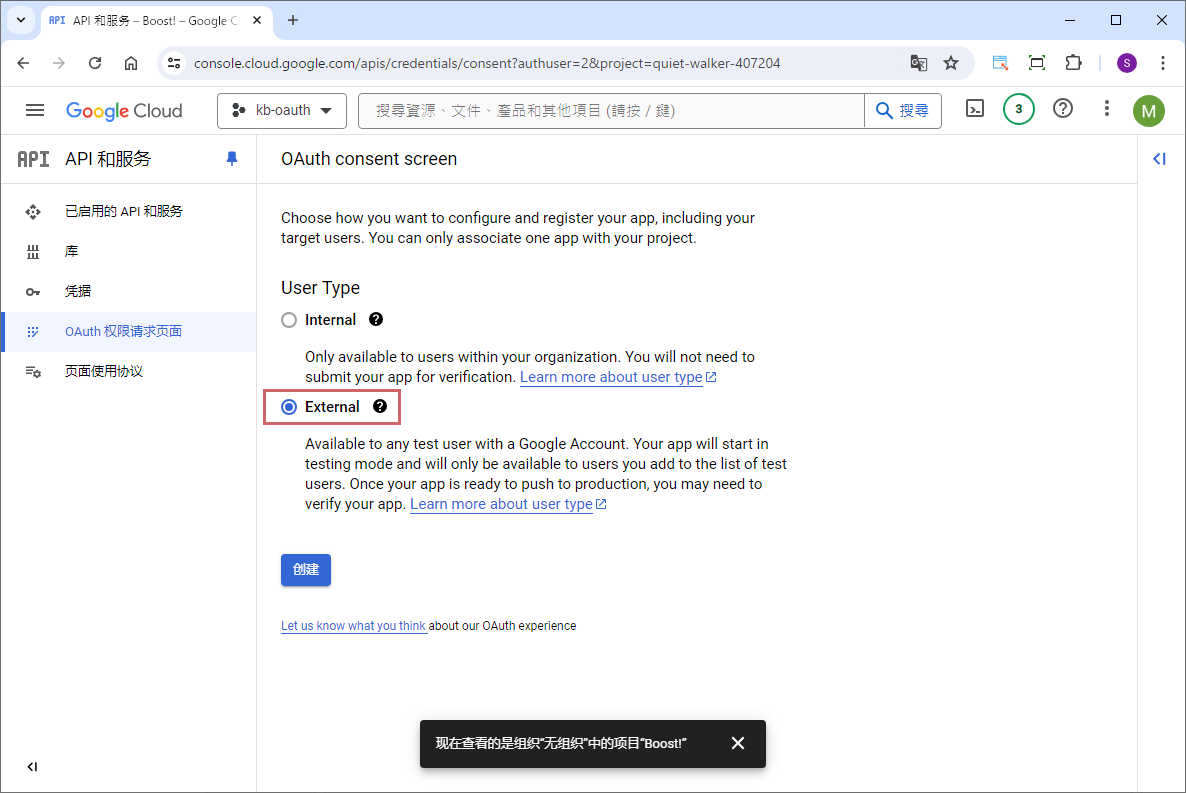This screenshot has height=793, width=1186.
Task: Open the kb-oauth project selector dropdown
Action: click(x=281, y=111)
